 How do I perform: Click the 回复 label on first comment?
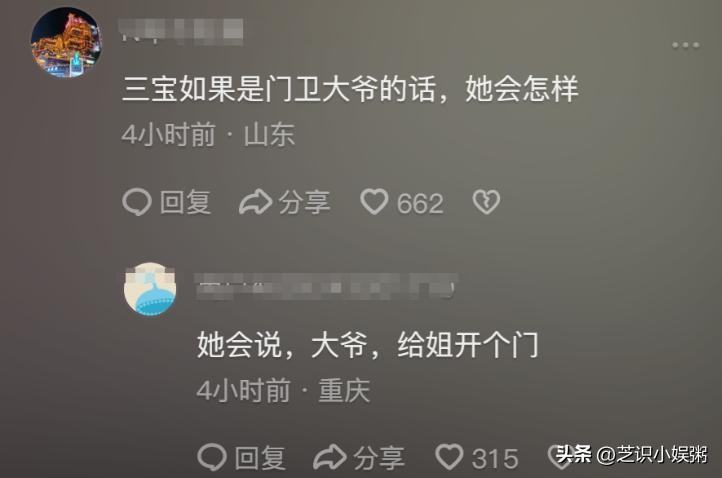186,202
